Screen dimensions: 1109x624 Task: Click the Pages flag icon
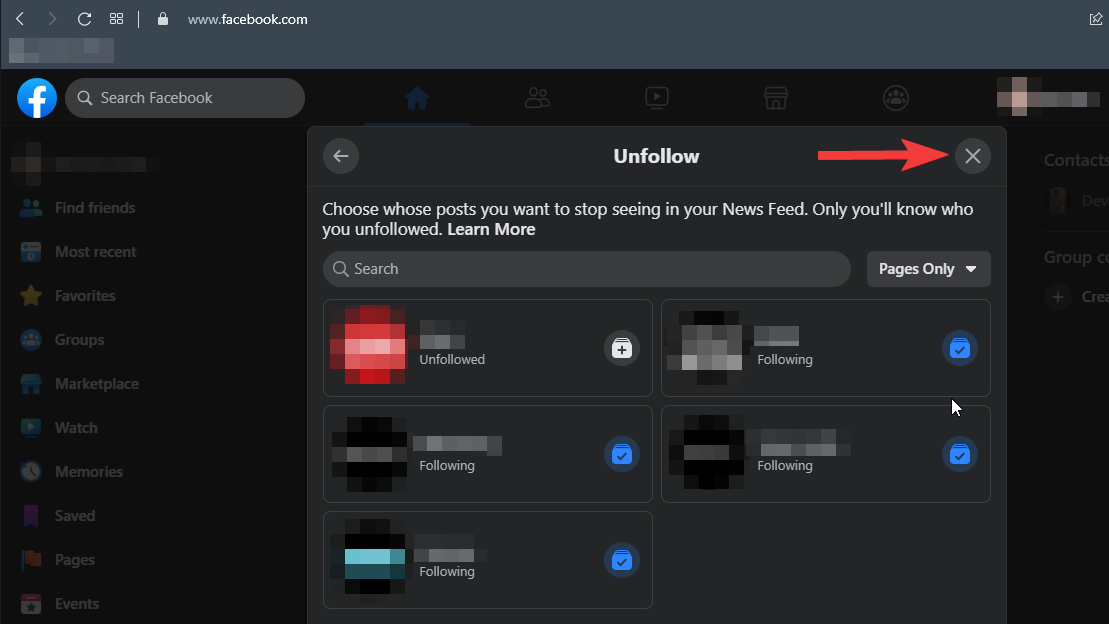pos(31,560)
